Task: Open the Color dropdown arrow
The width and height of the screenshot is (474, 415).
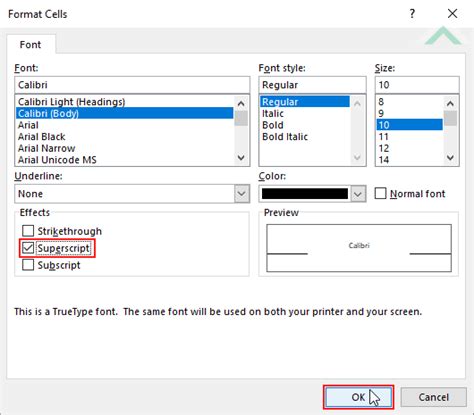Action: pos(358,194)
